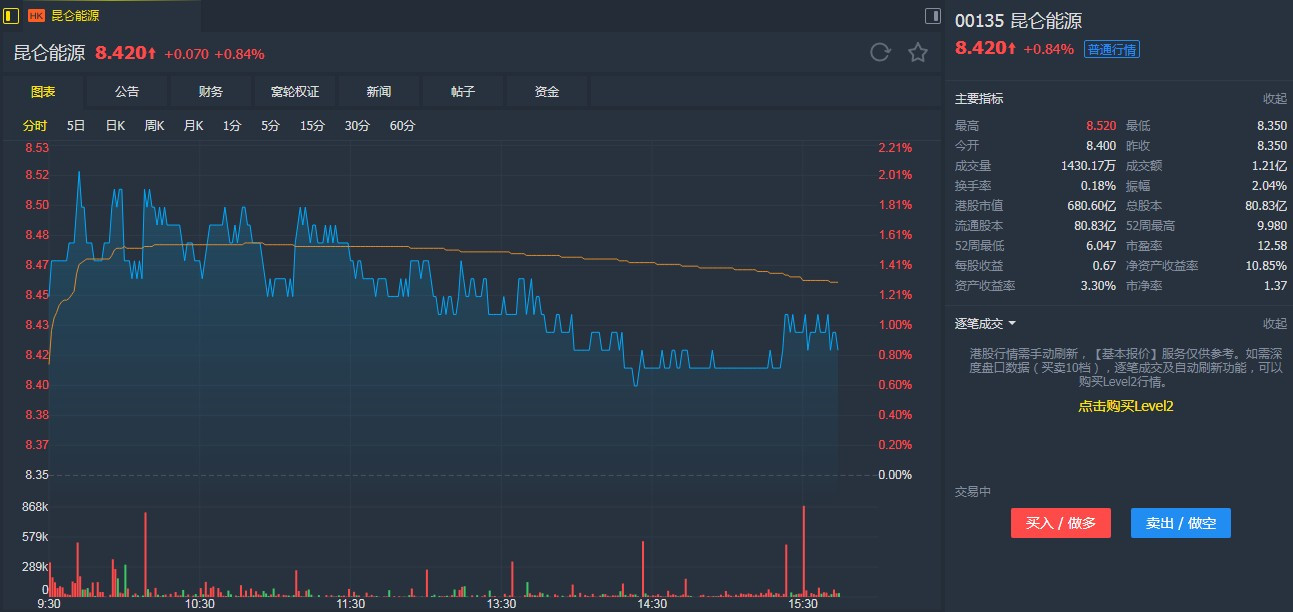Click the 每股收益 value 0.67
Screen dimensions: 1293x612
[x=1104, y=265]
